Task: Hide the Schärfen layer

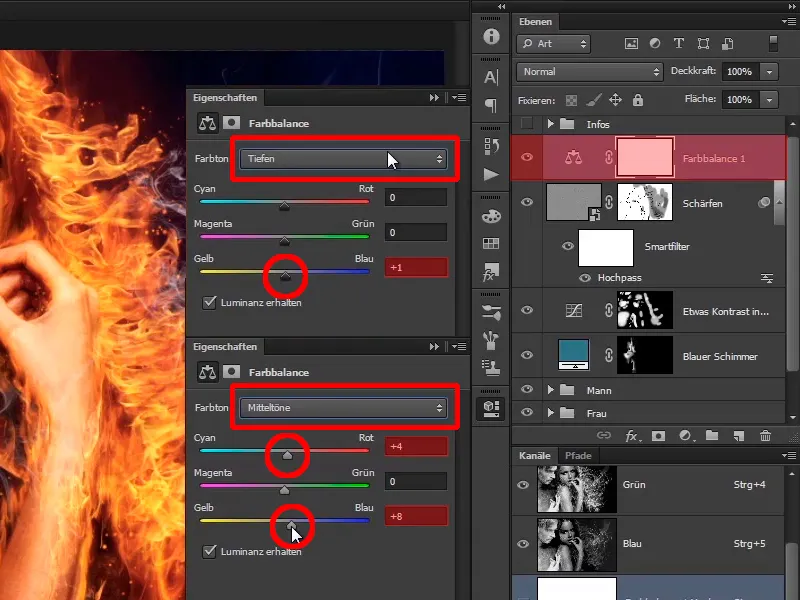Action: pos(527,202)
